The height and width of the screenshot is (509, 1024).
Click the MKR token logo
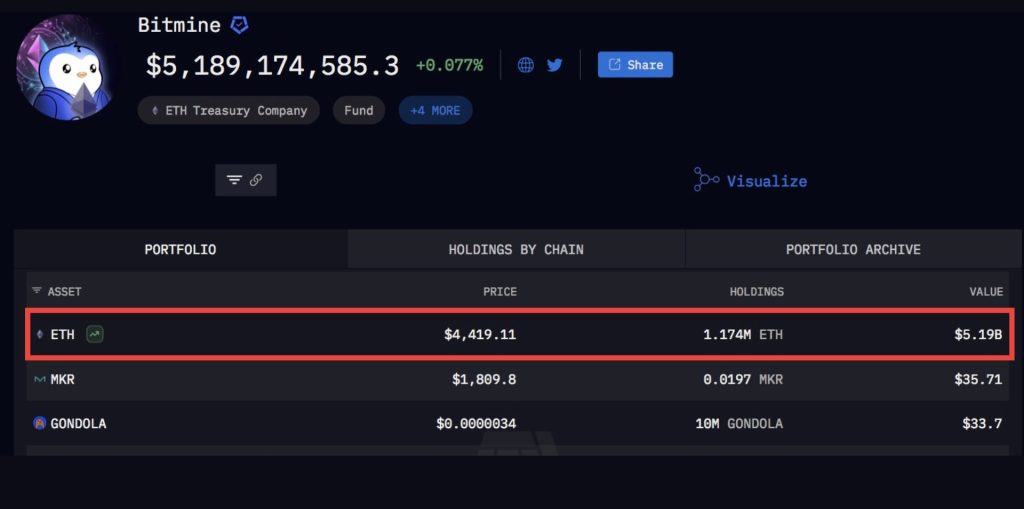point(40,379)
